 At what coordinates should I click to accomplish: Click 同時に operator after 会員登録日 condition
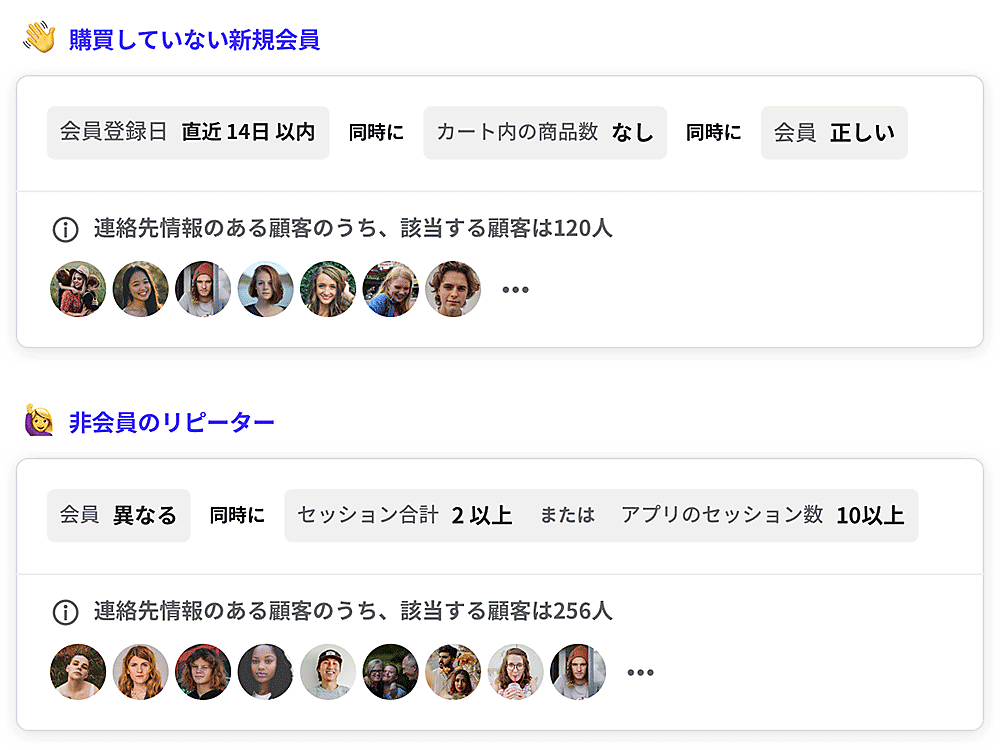(376, 132)
